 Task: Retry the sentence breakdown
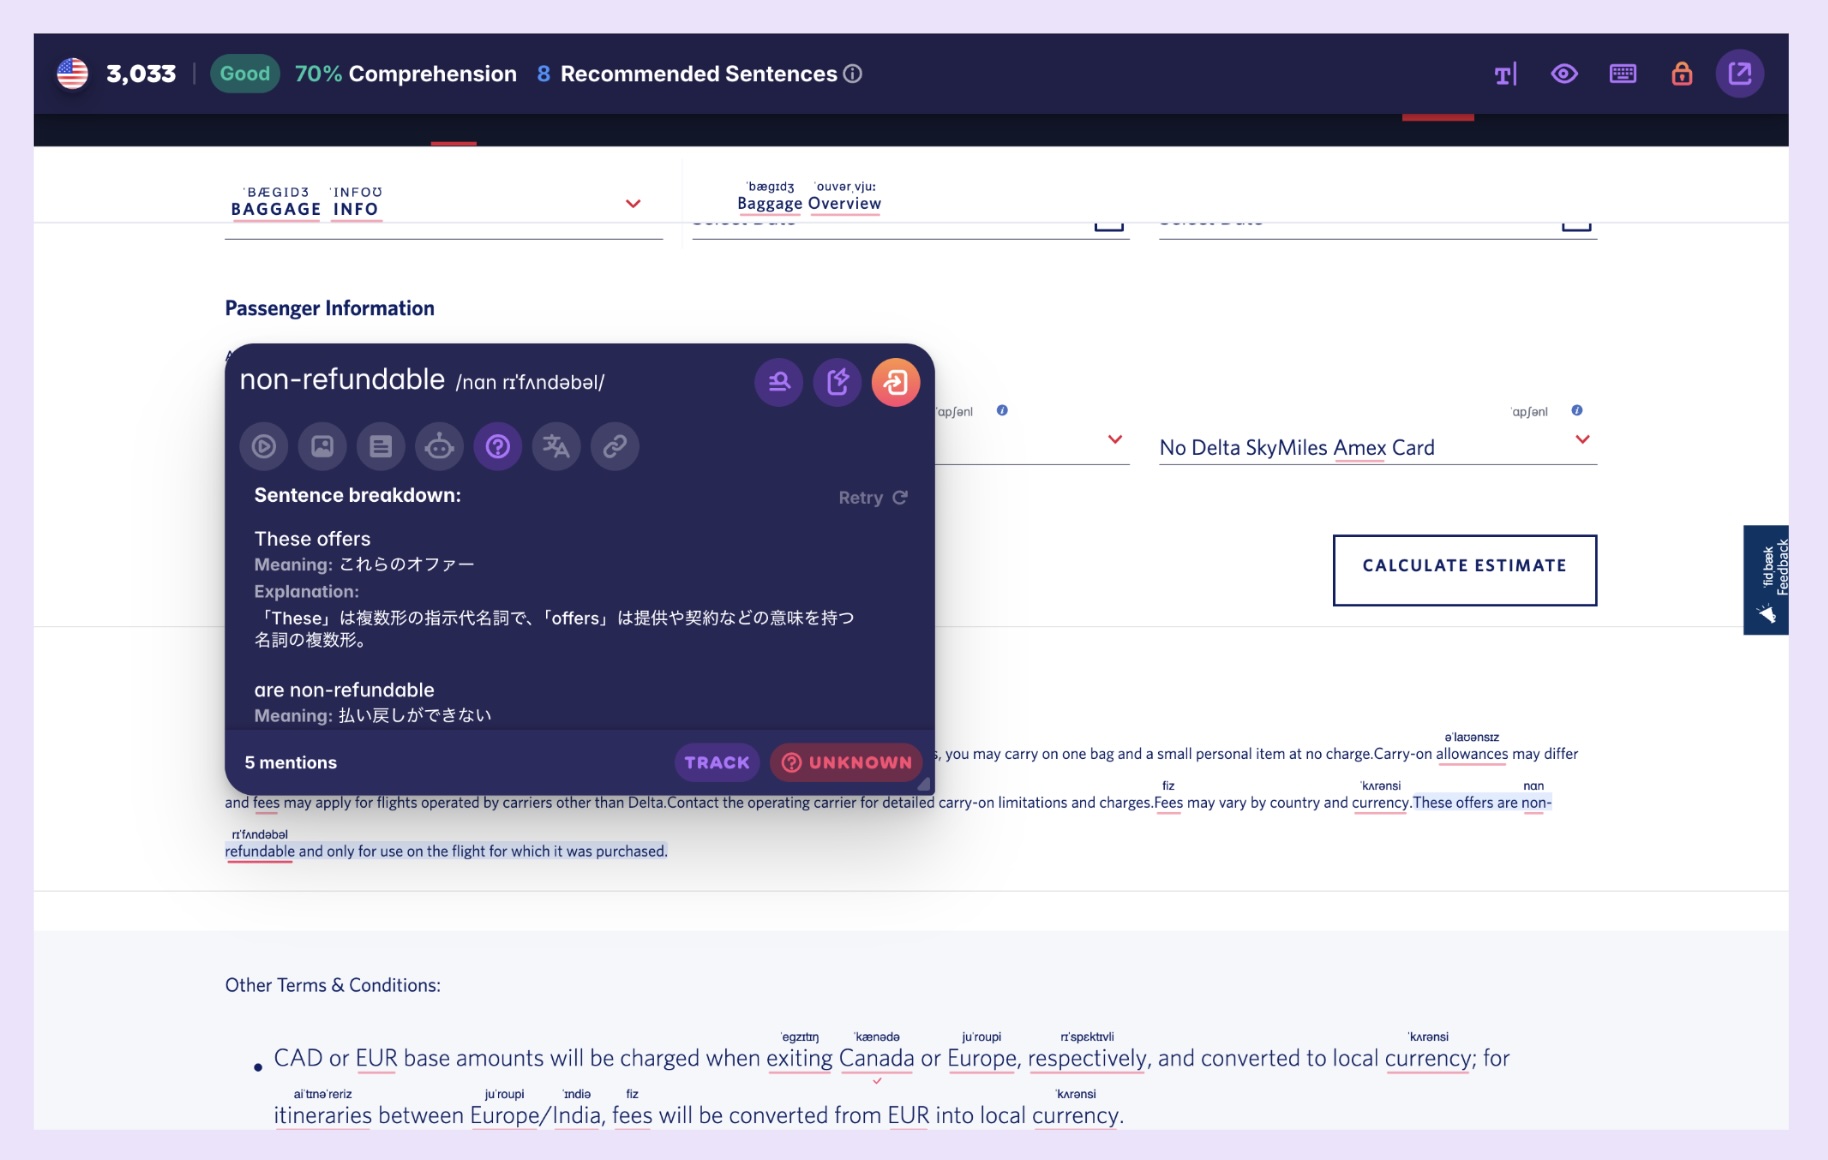pos(870,497)
